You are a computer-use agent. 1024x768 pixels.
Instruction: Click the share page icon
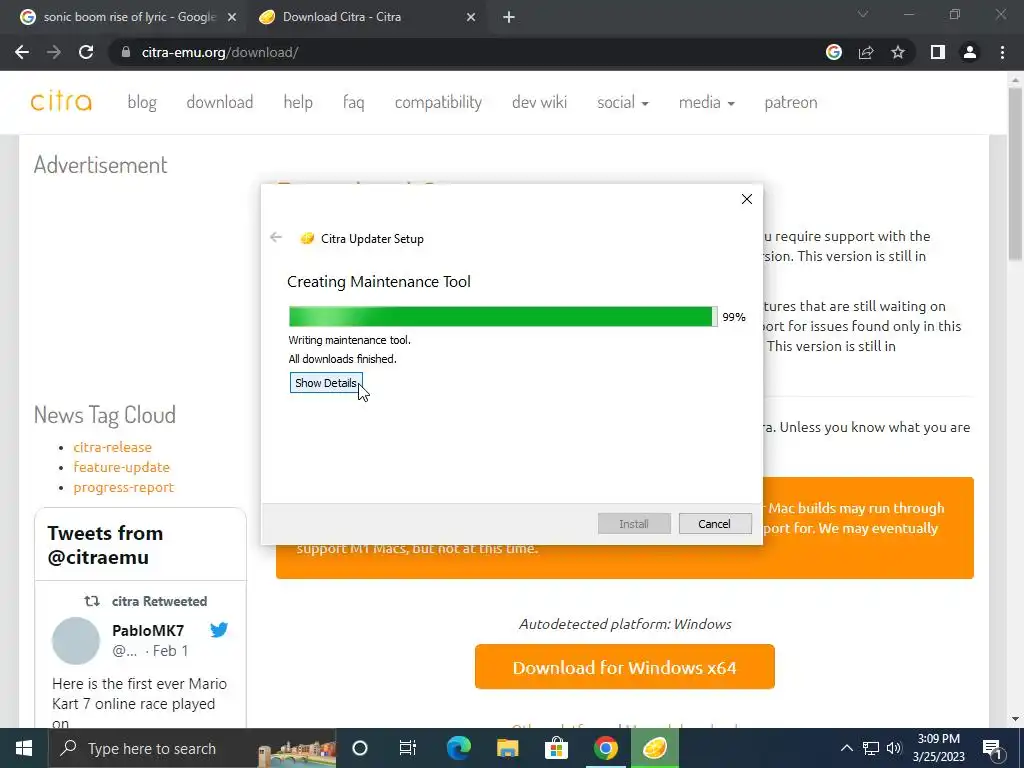click(866, 52)
